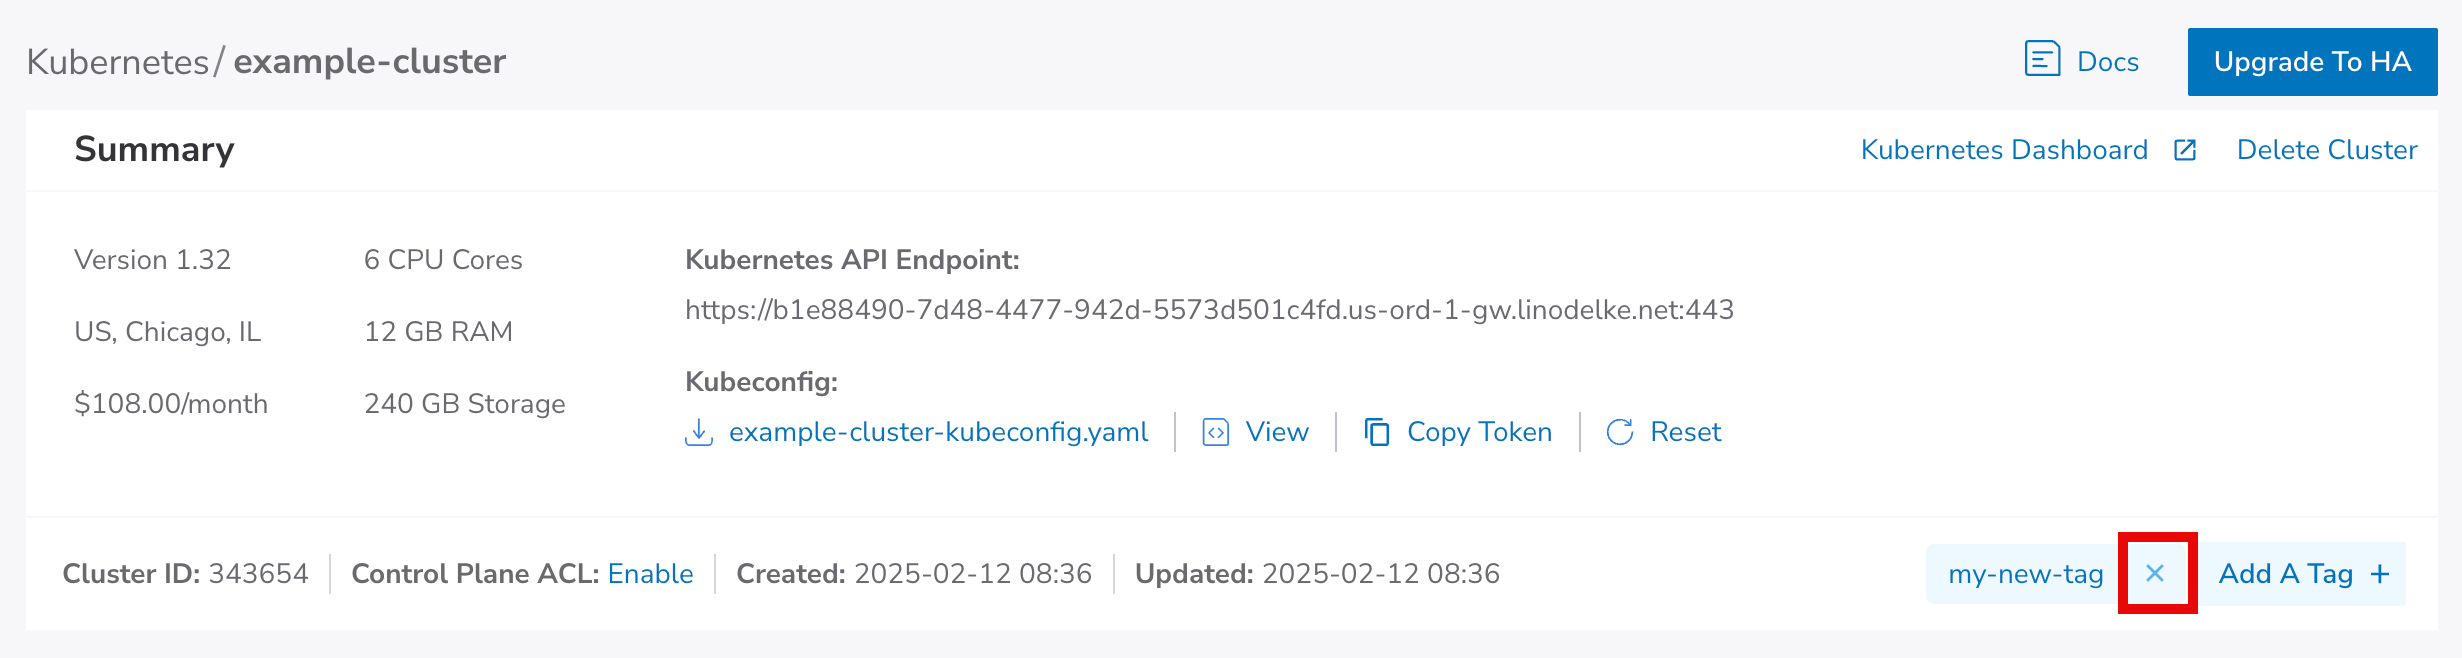Open the Docs link

[2107, 62]
